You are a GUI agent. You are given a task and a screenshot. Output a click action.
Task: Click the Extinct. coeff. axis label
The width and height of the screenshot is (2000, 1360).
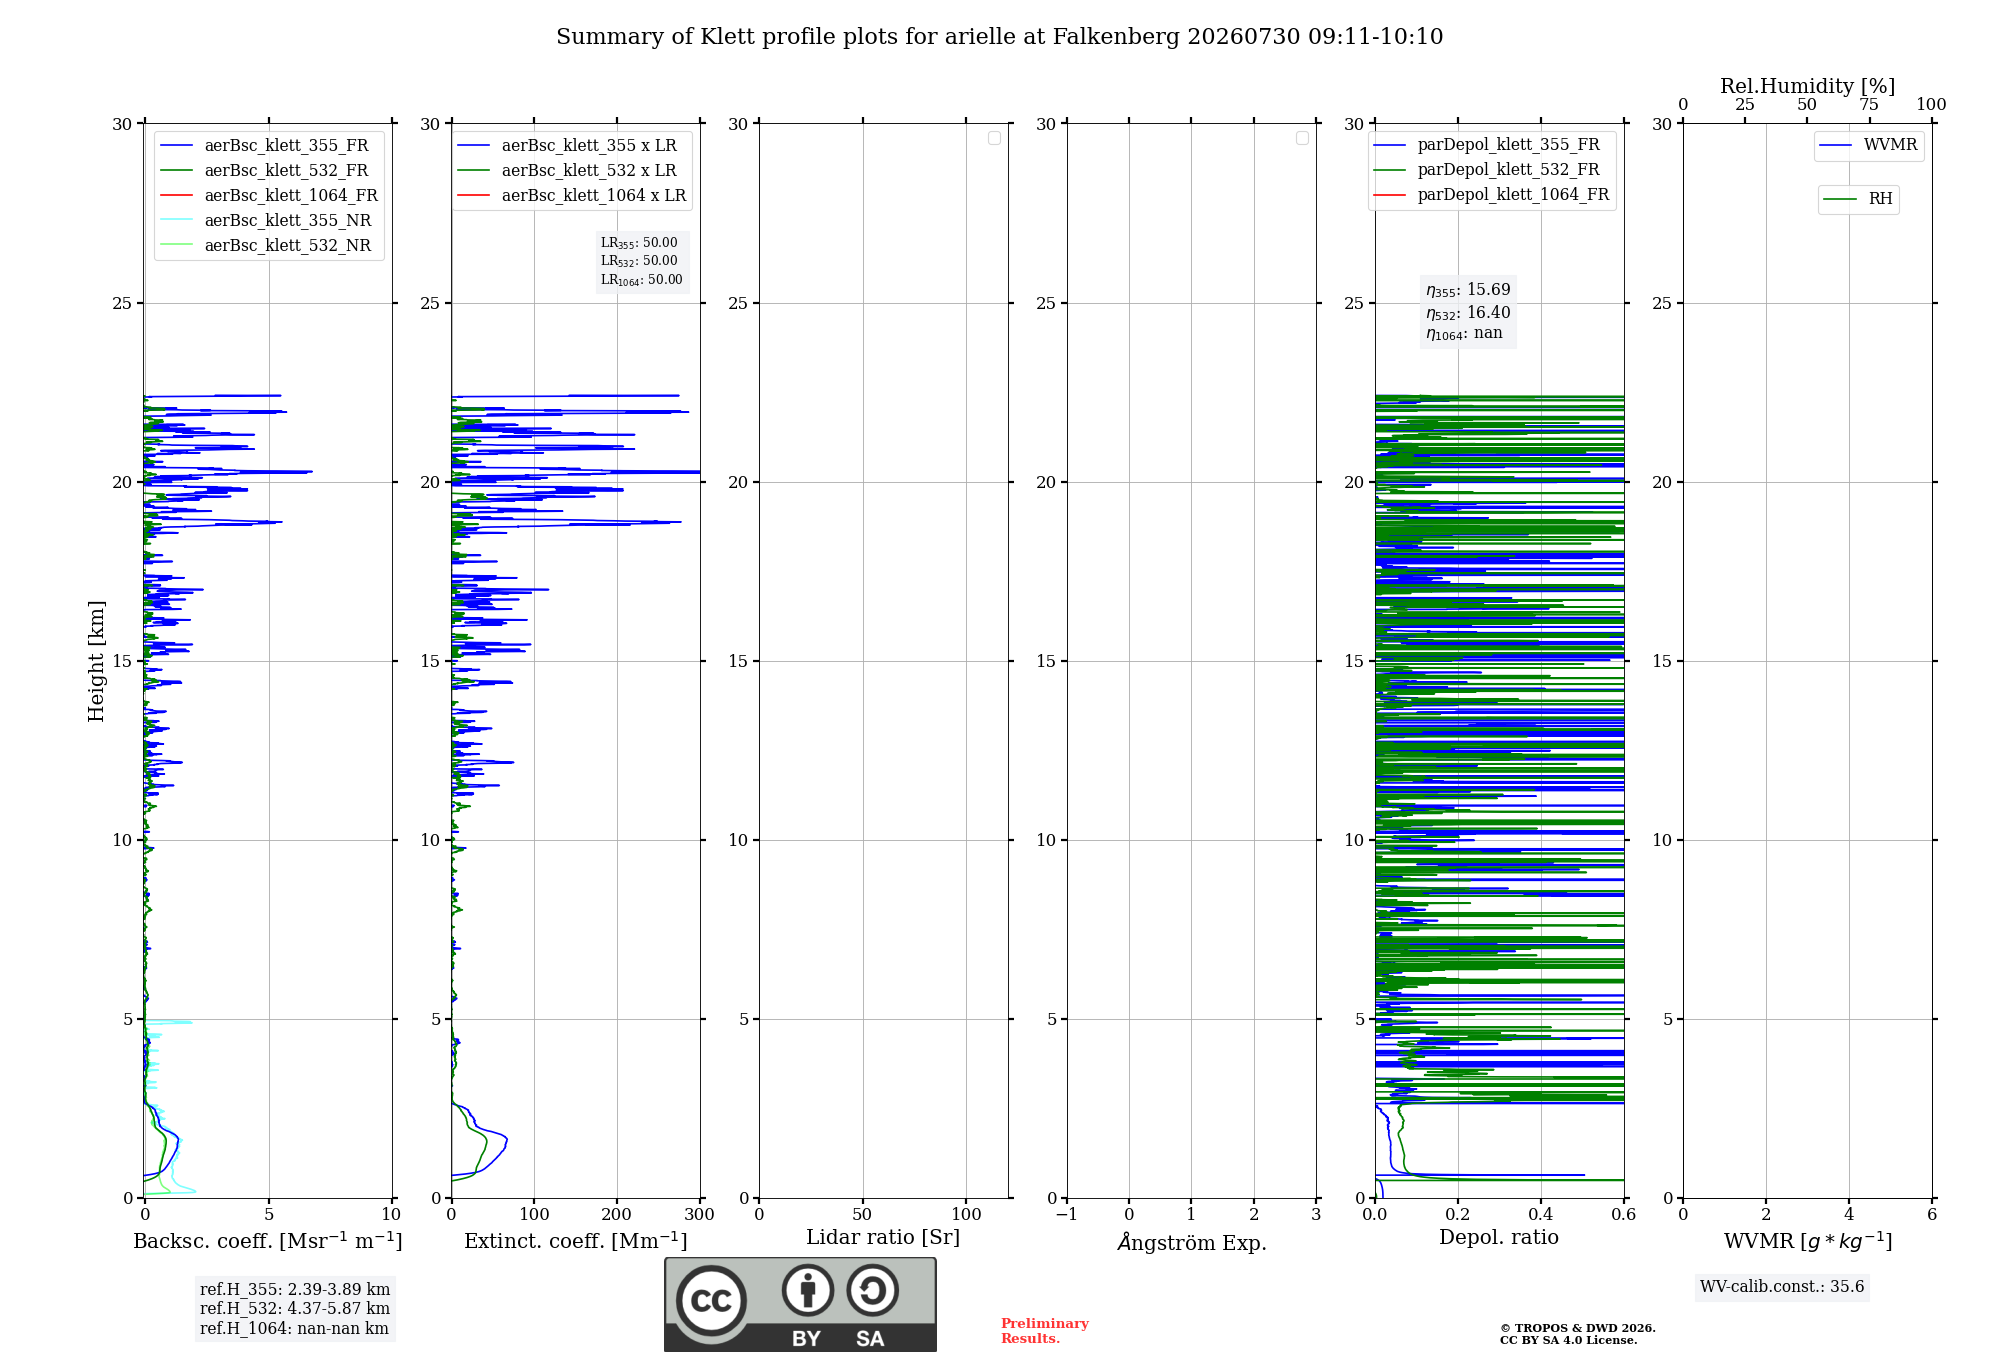(576, 1241)
